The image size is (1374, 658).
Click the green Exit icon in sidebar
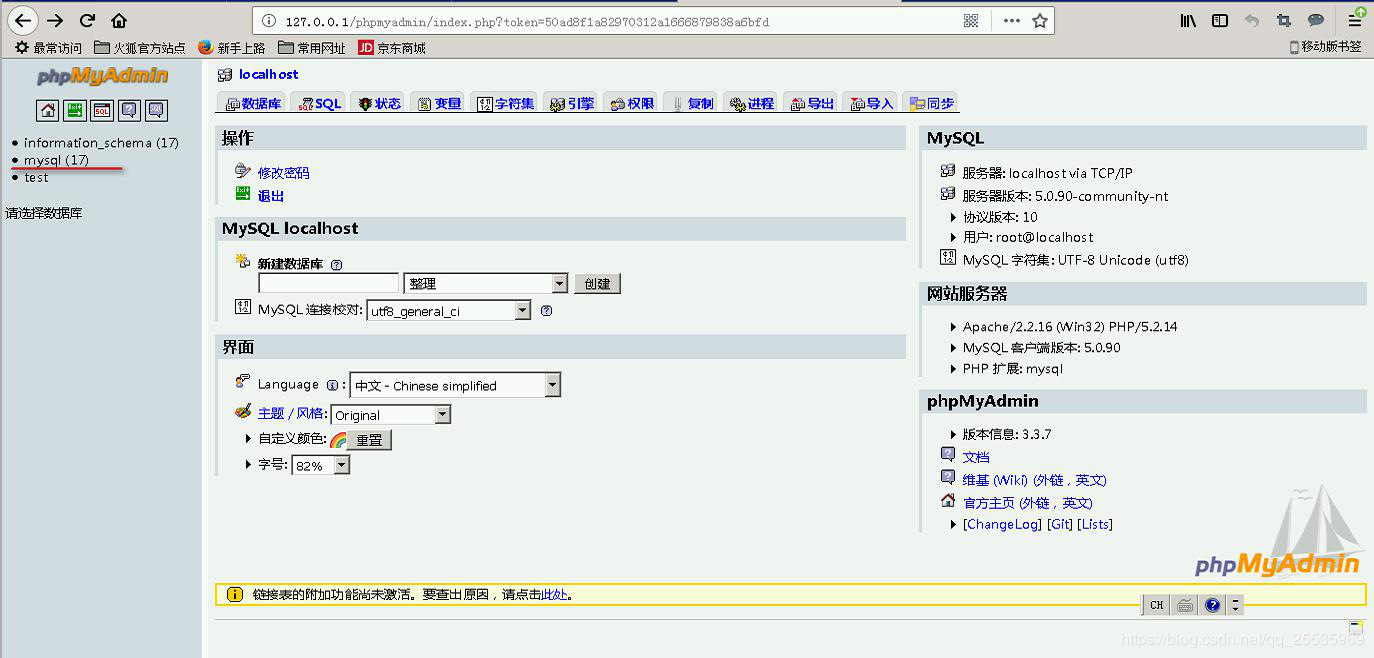(75, 110)
